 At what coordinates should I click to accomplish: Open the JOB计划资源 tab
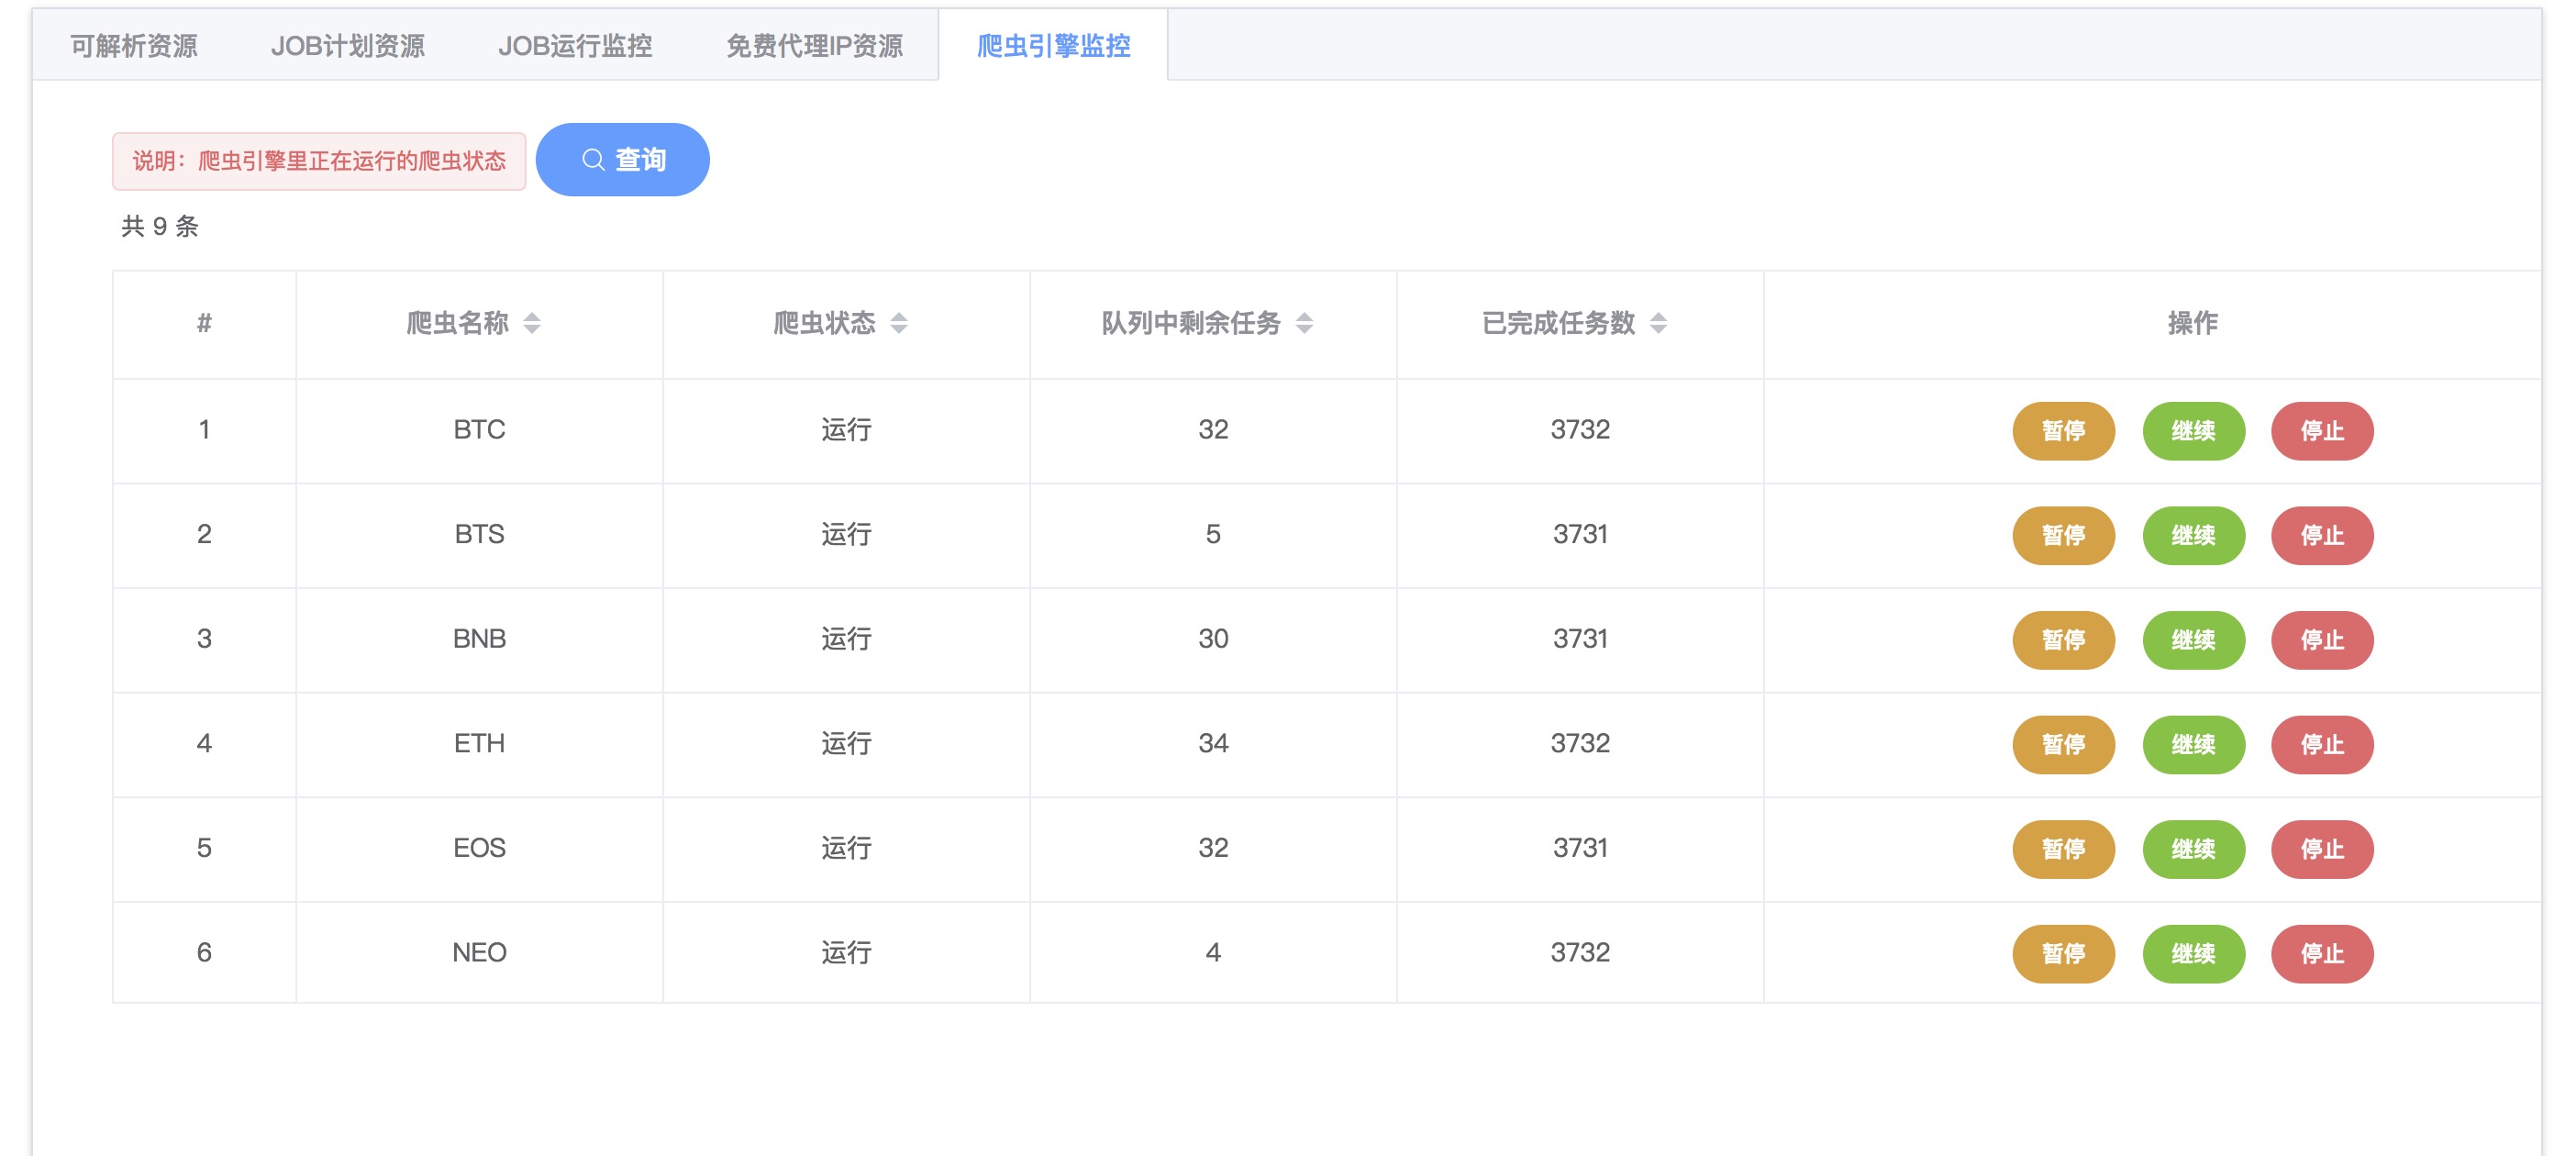pos(347,46)
